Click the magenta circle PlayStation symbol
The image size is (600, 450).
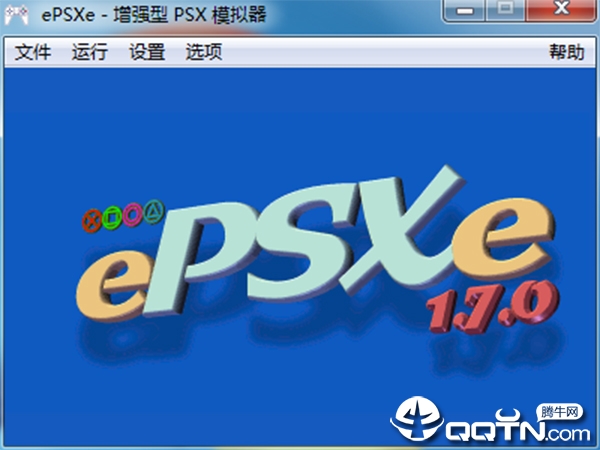point(133,214)
